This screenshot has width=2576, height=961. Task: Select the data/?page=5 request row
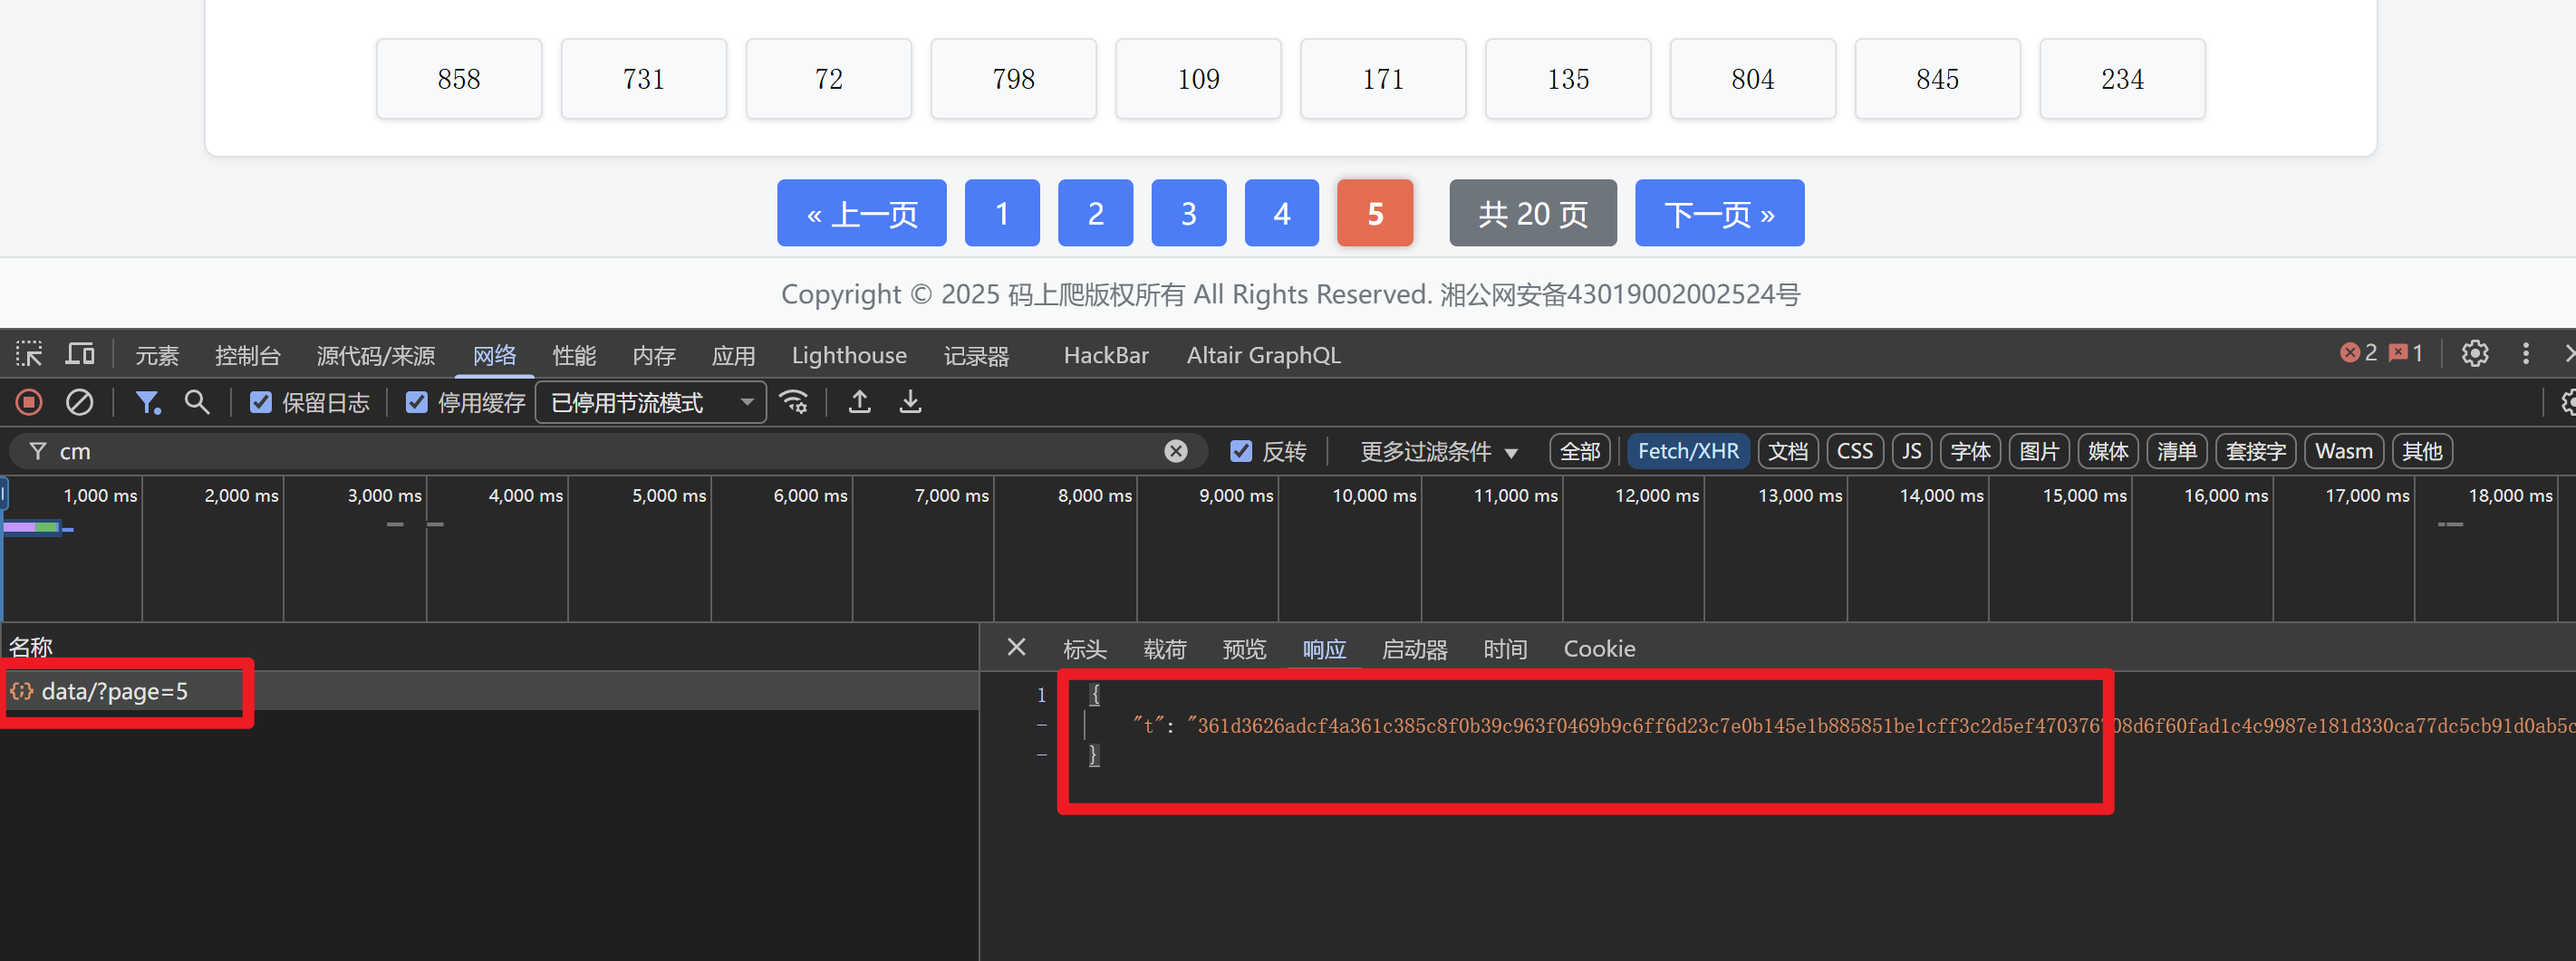[489, 691]
